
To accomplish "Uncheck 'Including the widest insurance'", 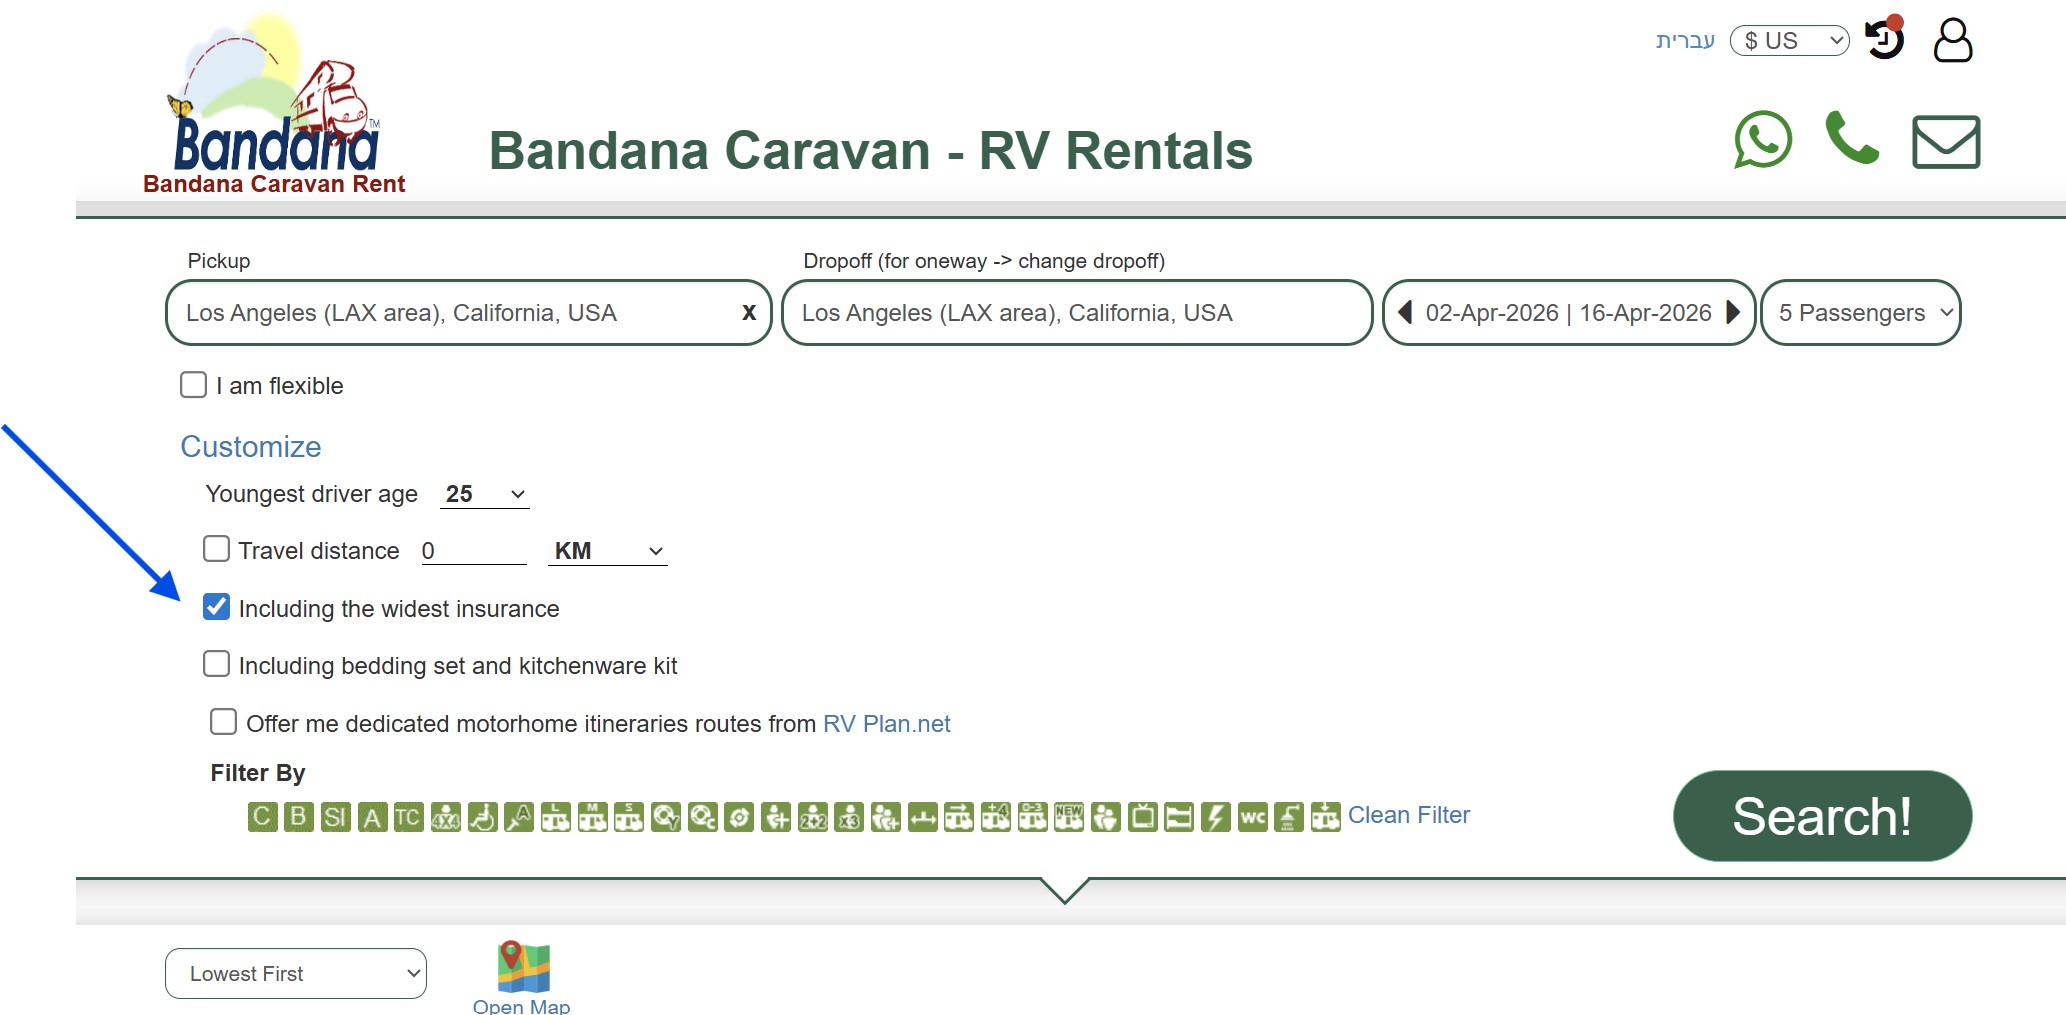I will [216, 606].
